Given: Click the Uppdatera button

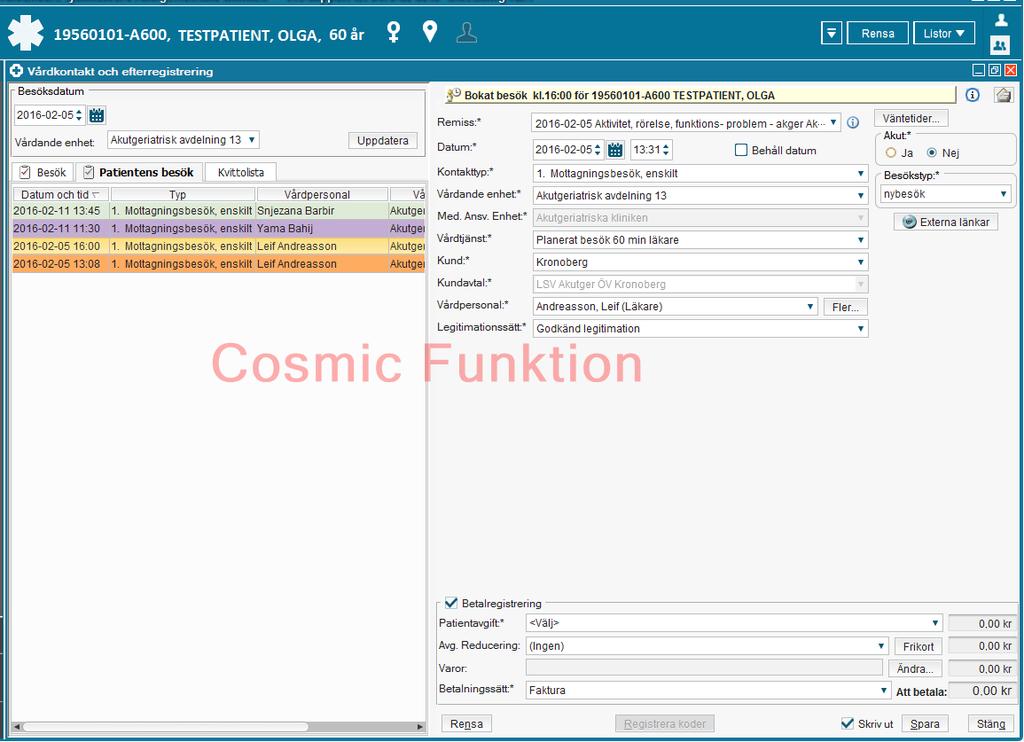Looking at the screenshot, I should tap(383, 140).
